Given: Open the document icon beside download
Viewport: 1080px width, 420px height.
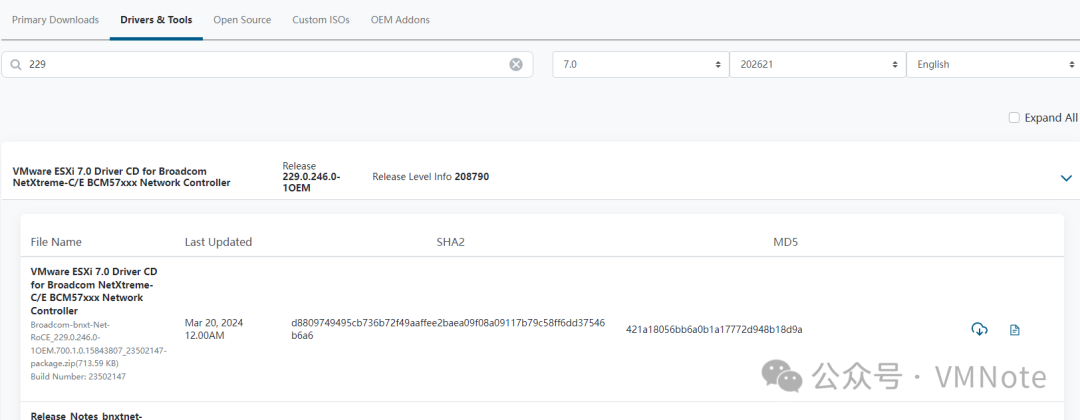Looking at the screenshot, I should point(1014,330).
